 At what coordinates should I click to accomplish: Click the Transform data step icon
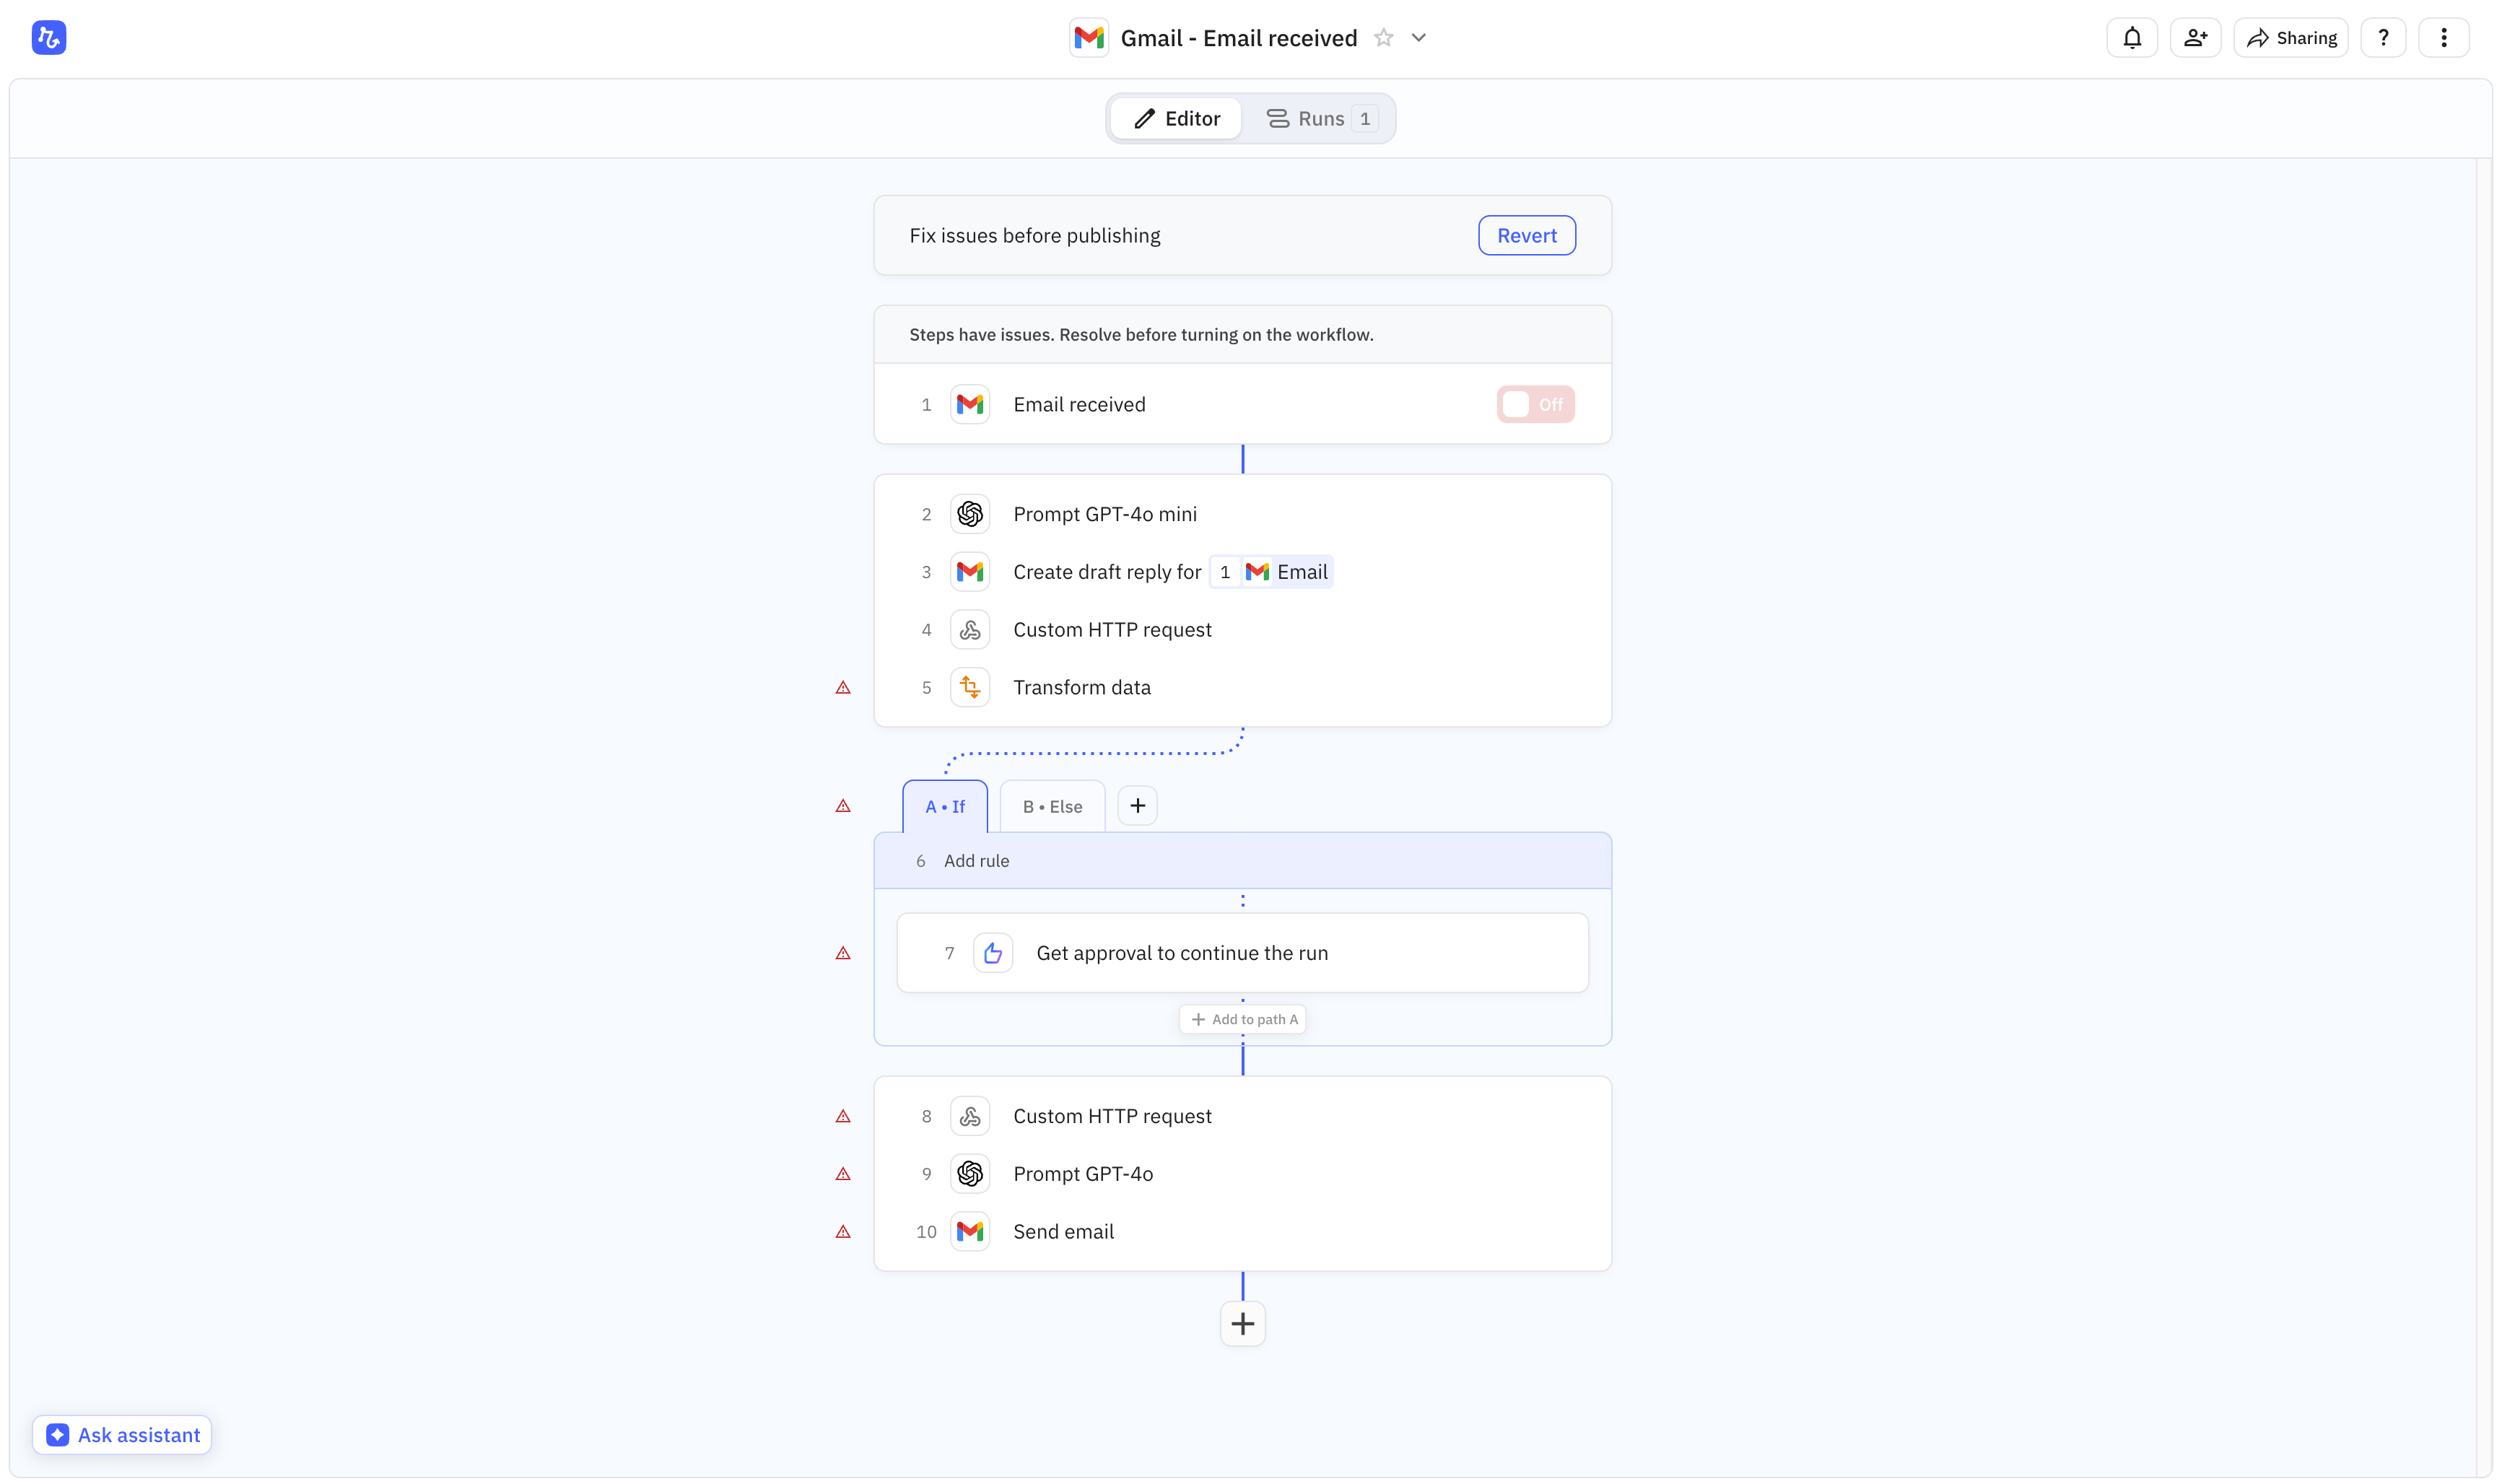pyautogui.click(x=969, y=688)
